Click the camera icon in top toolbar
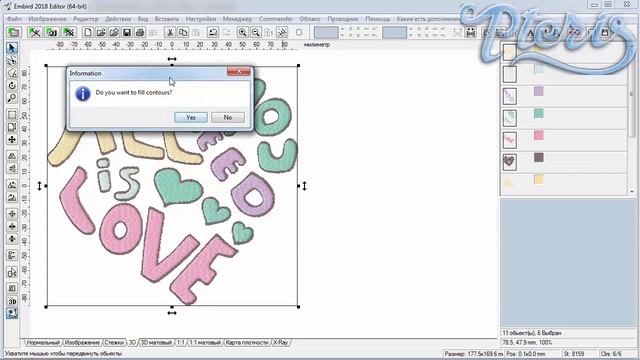 pos(52,32)
